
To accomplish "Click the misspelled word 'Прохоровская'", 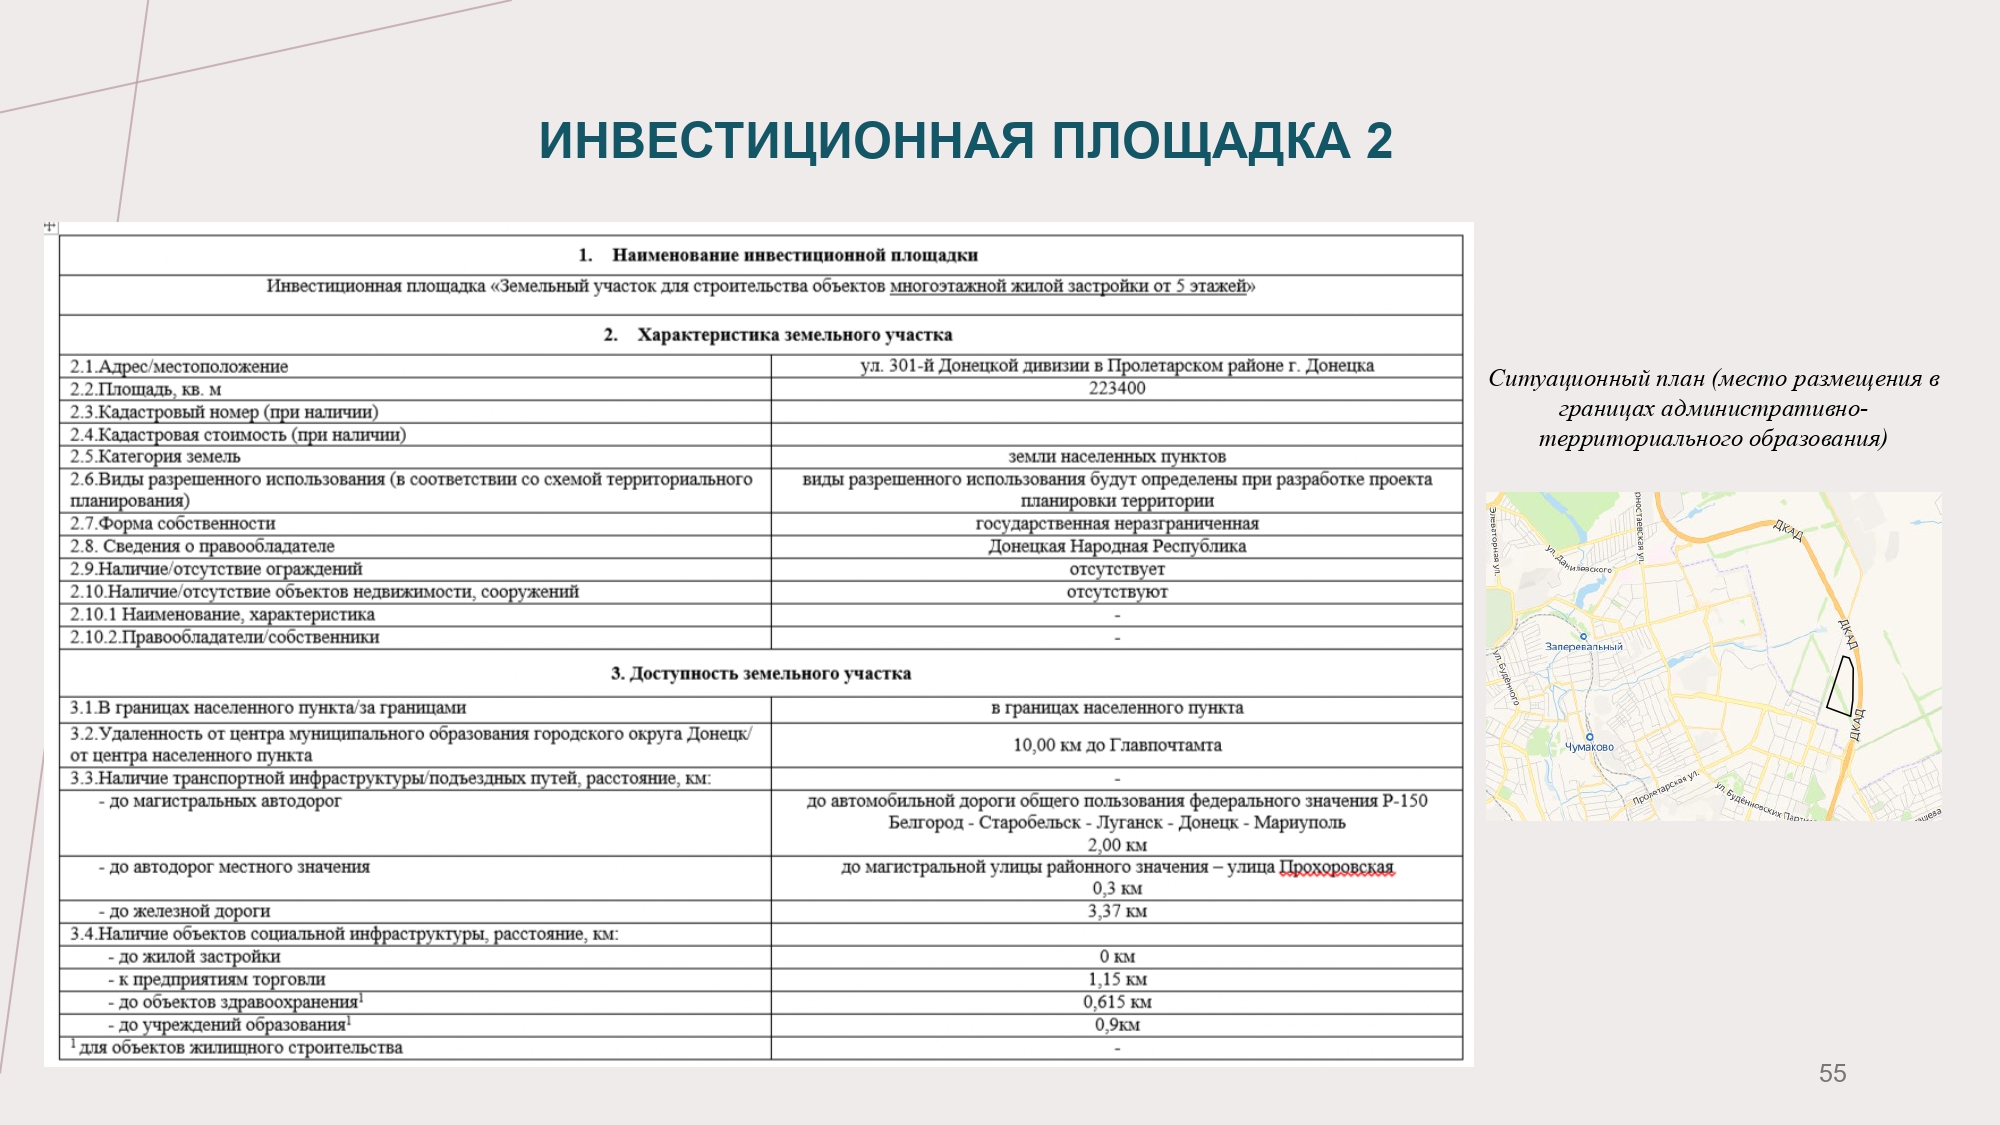I will (x=1337, y=867).
